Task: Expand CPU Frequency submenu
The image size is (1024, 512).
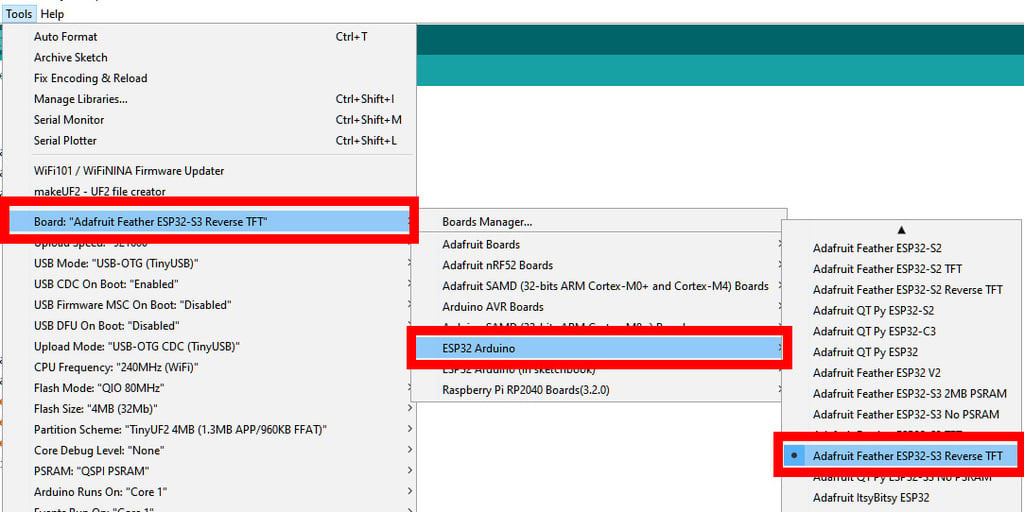Action: click(209, 367)
